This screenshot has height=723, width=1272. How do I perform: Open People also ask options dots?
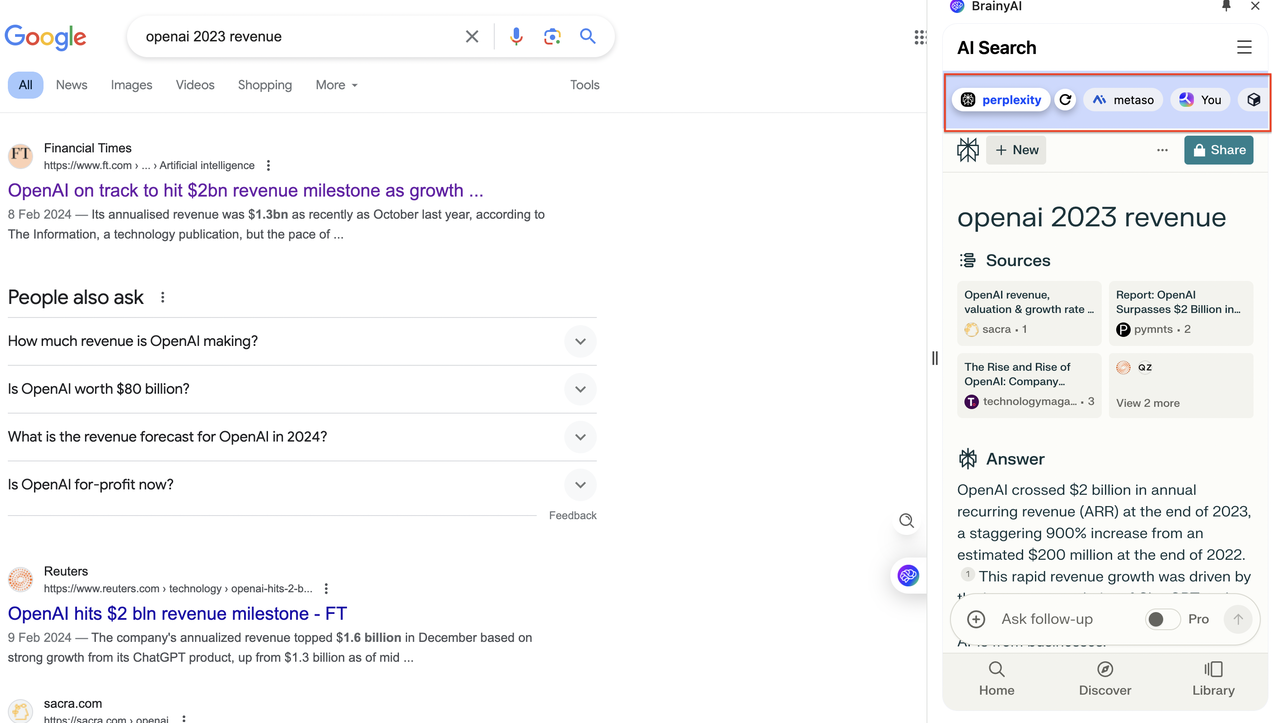[x=163, y=298]
